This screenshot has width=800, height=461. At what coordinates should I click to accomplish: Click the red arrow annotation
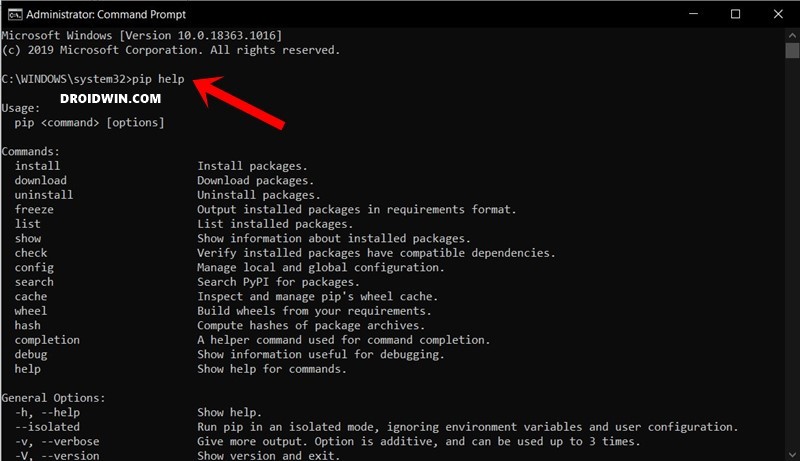click(238, 101)
